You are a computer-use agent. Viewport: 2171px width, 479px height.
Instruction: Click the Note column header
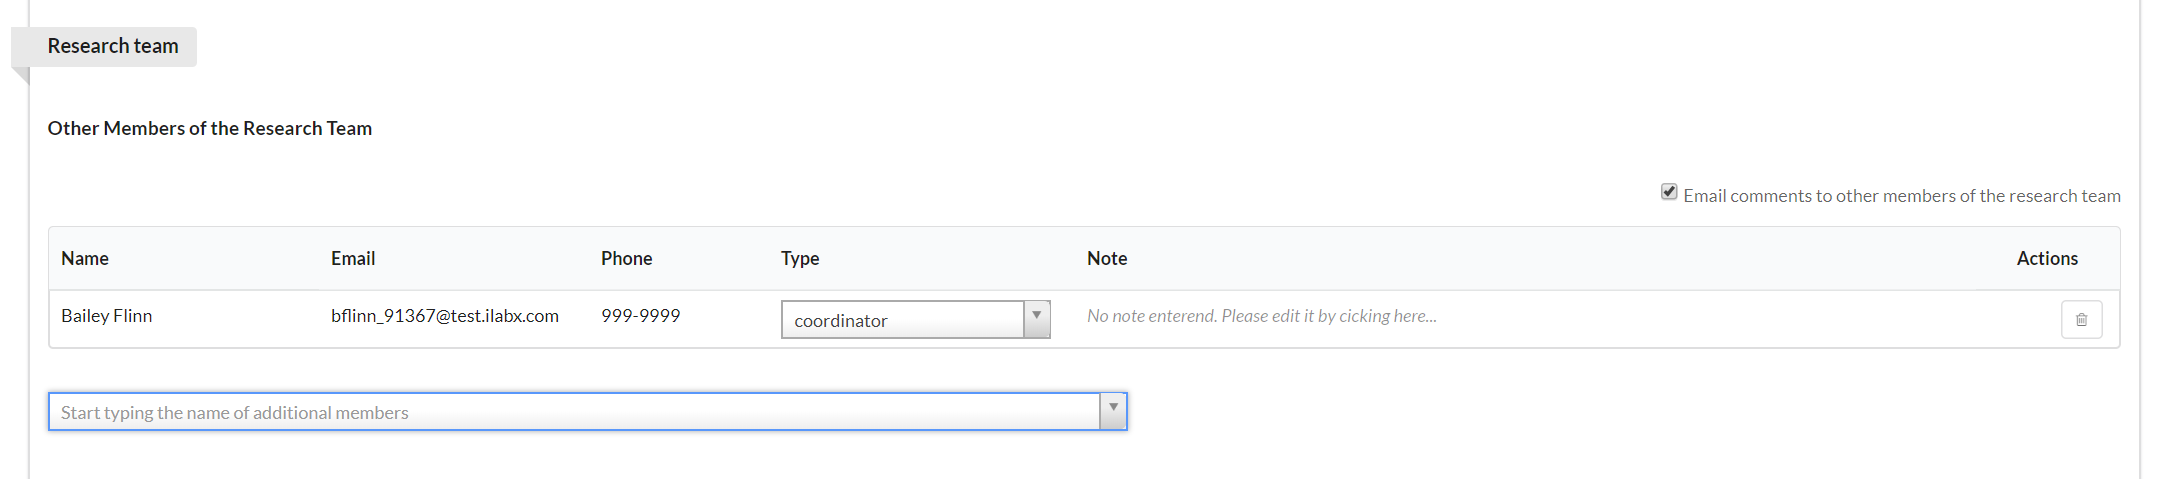(x=1107, y=258)
